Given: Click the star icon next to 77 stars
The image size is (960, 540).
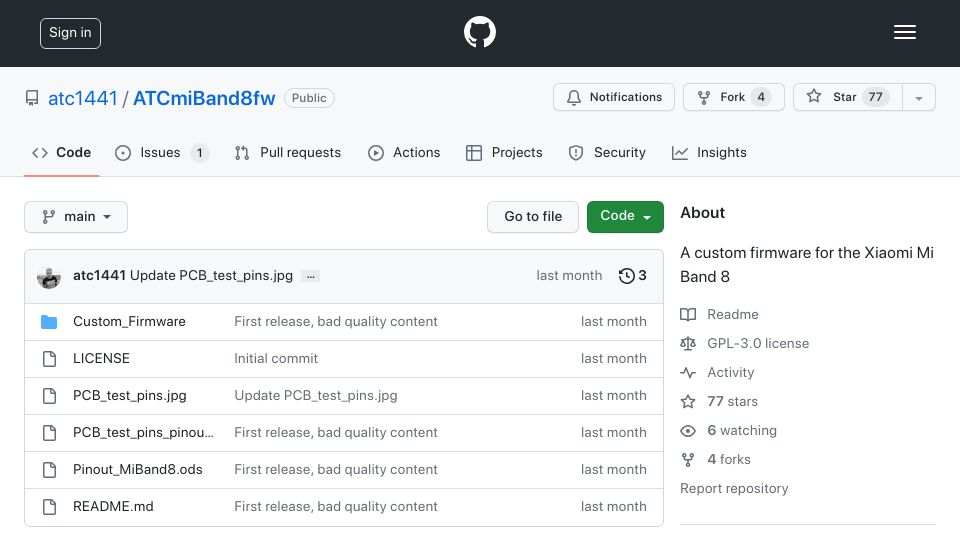Looking at the screenshot, I should [x=688, y=402].
